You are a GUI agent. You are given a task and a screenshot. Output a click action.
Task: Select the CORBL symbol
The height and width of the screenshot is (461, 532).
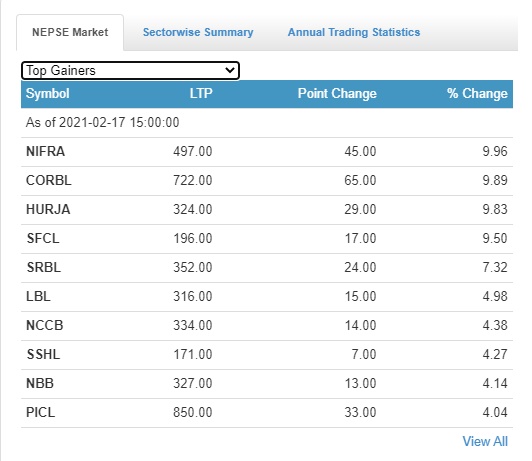49,180
